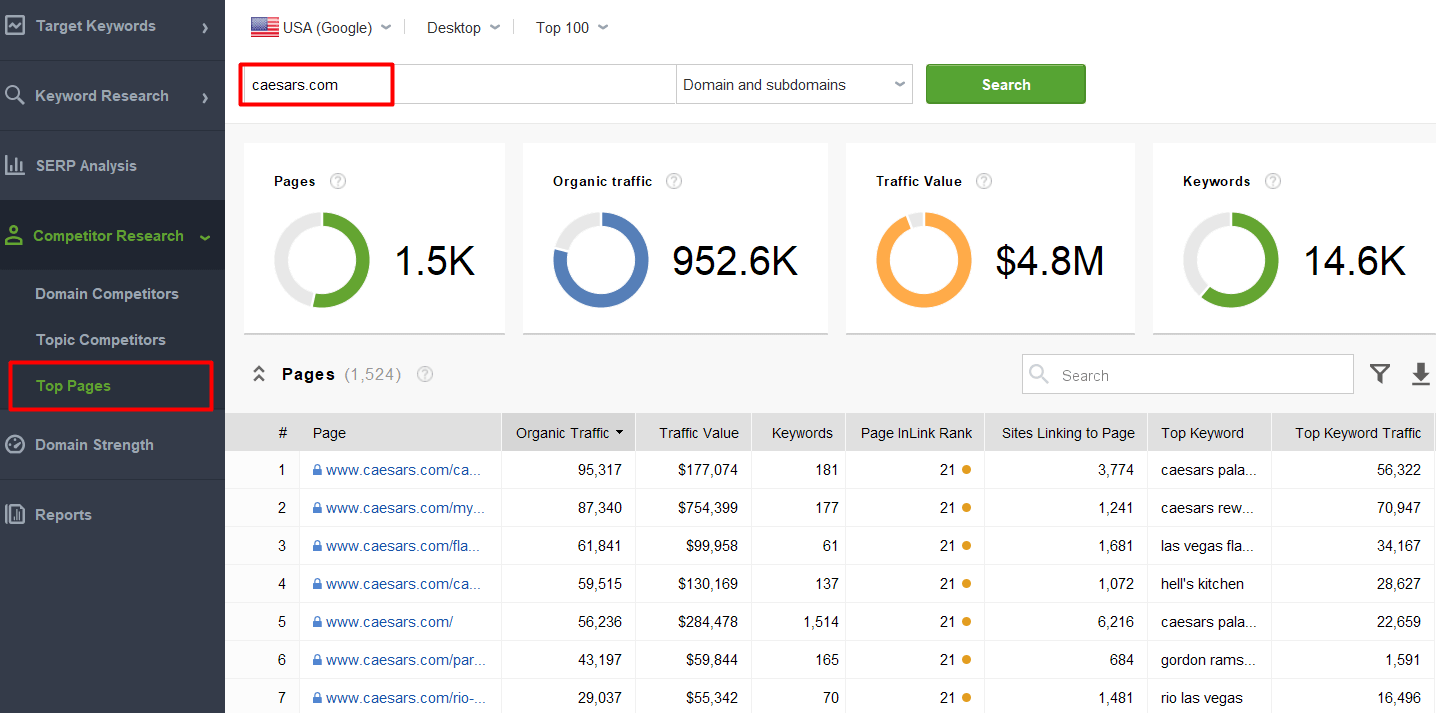Open www.caesars.com/my... page link

pos(405,508)
